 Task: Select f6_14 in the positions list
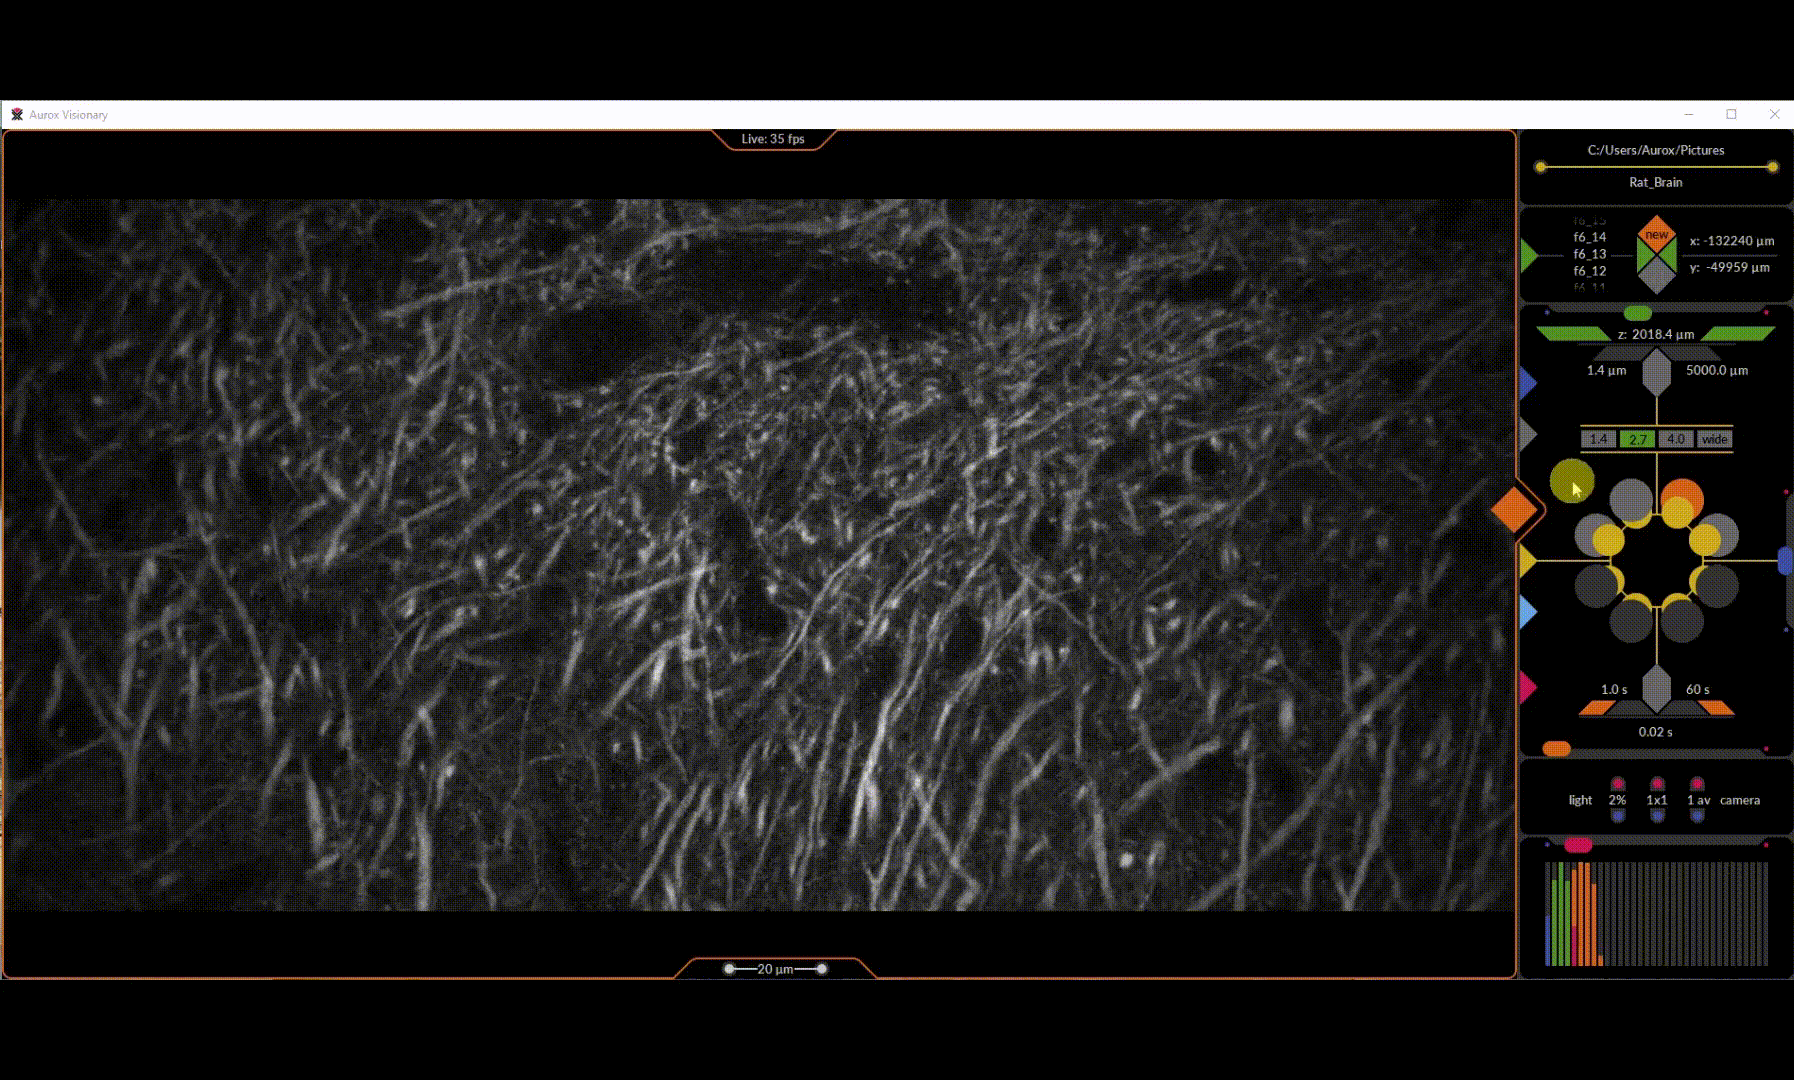coord(1589,238)
